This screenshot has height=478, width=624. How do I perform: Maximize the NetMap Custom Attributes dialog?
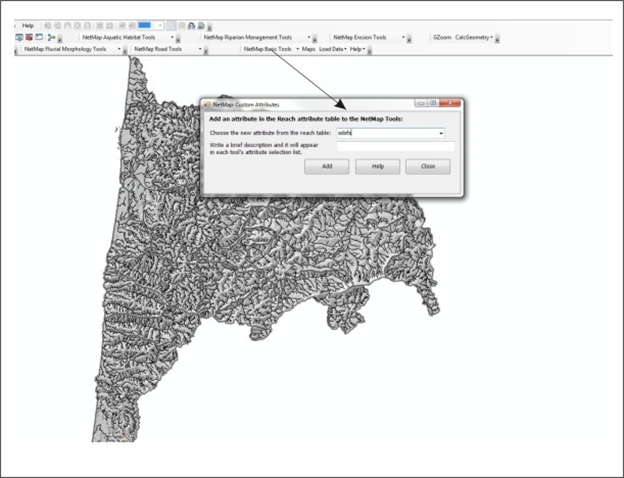433,102
